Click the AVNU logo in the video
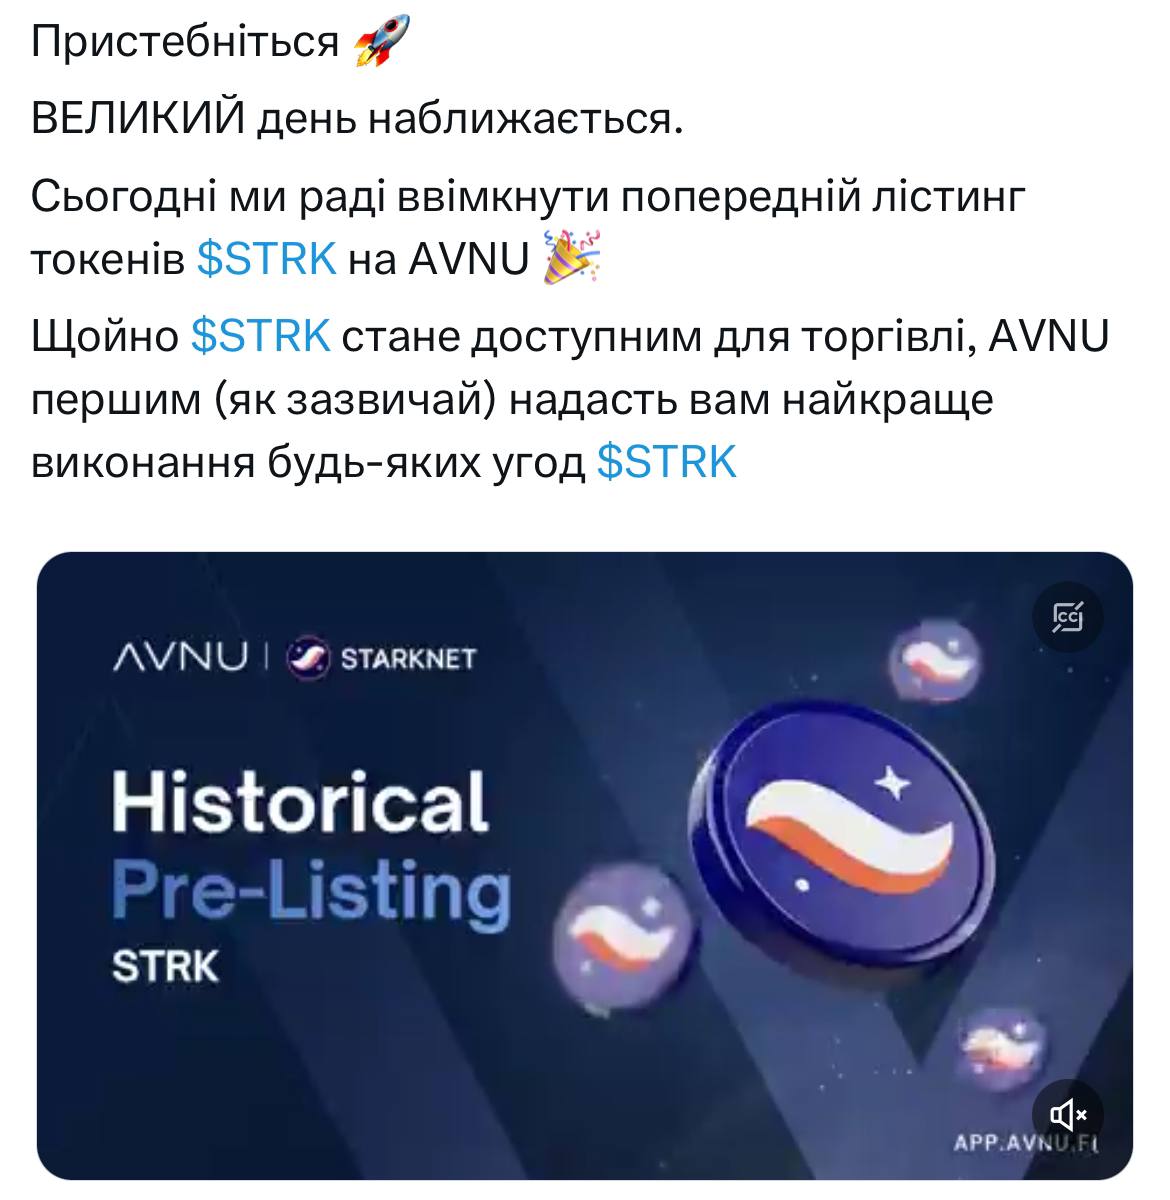Viewport: 1170px width, 1200px height. tap(180, 657)
